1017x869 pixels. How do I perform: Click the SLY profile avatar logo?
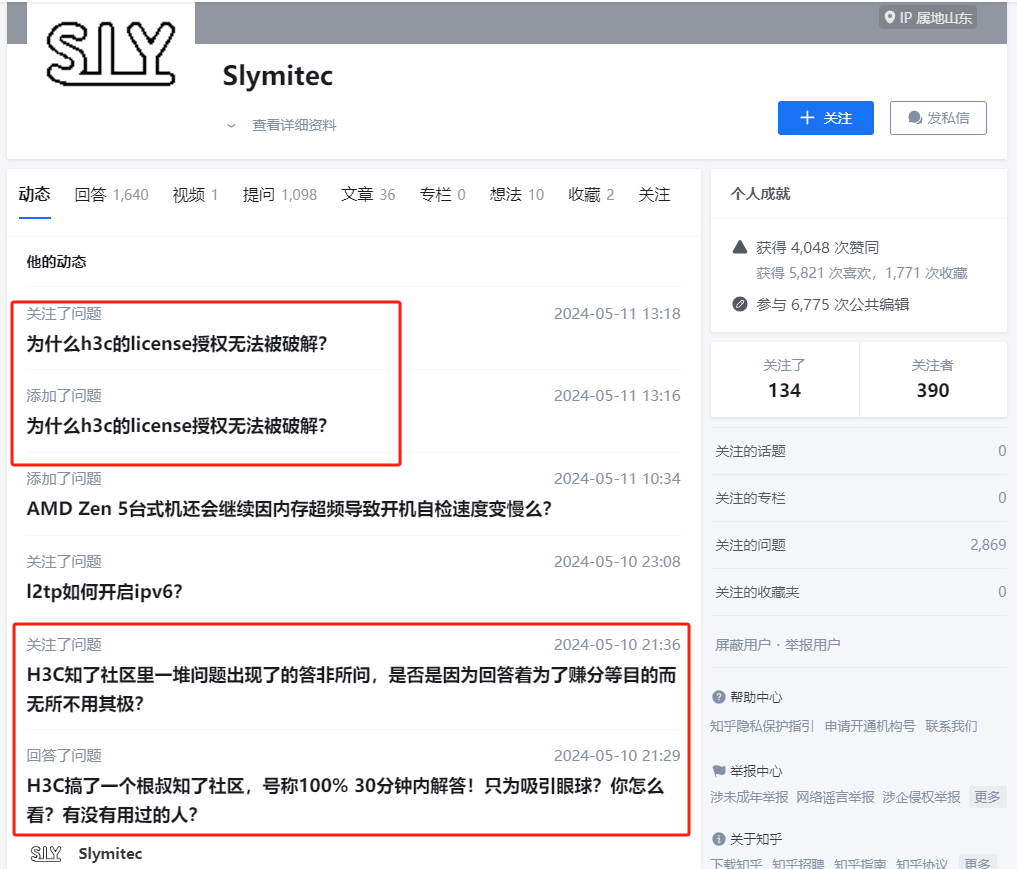tap(111, 53)
